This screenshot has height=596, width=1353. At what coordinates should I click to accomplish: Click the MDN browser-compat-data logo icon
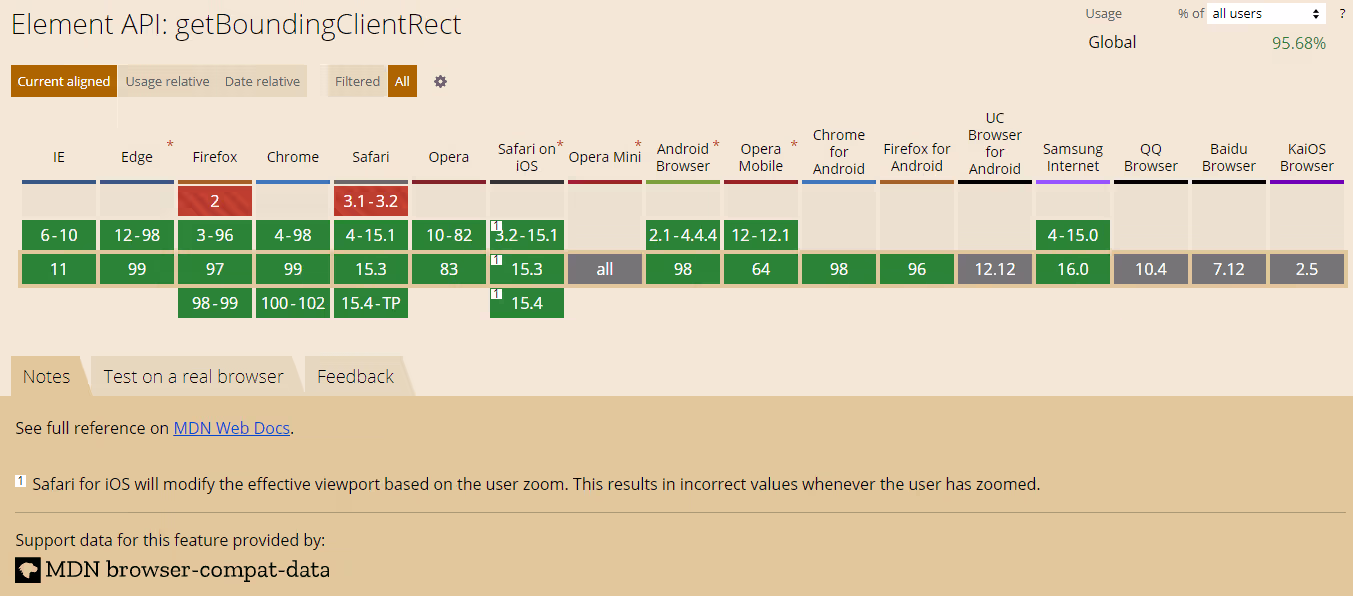(x=28, y=570)
